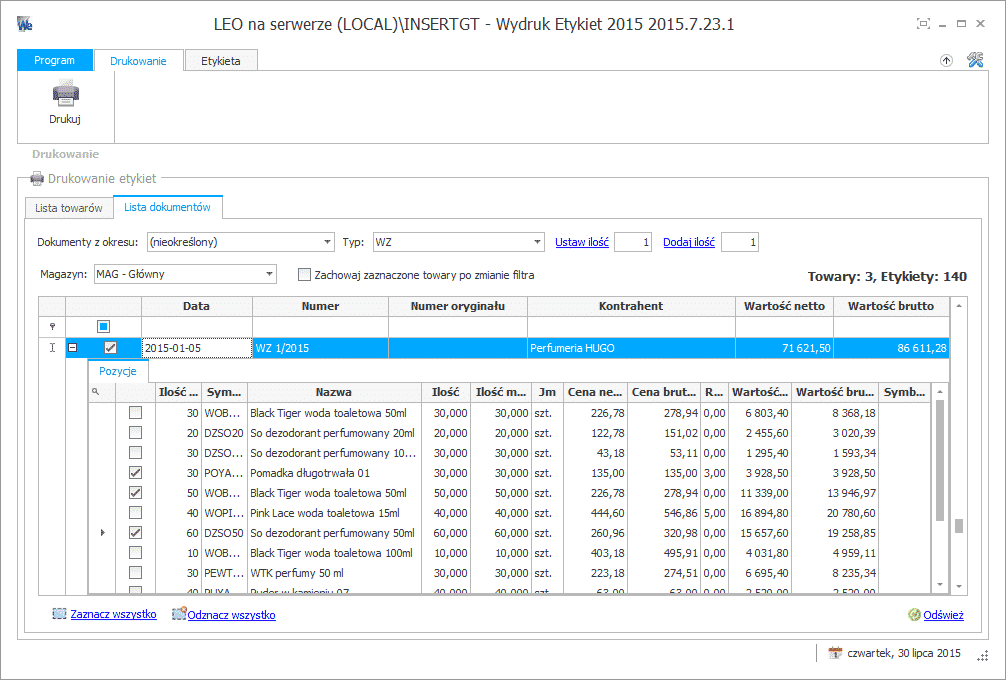This screenshot has width=1006, height=680.
Task: Toggle Zachowaj zaznaczone towary po zmianie filtra
Action: 304,275
